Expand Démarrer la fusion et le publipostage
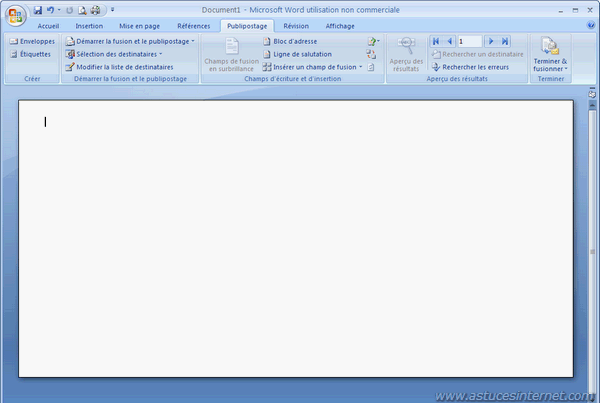Image resolution: width=600 pixels, height=403 pixels. coord(130,41)
